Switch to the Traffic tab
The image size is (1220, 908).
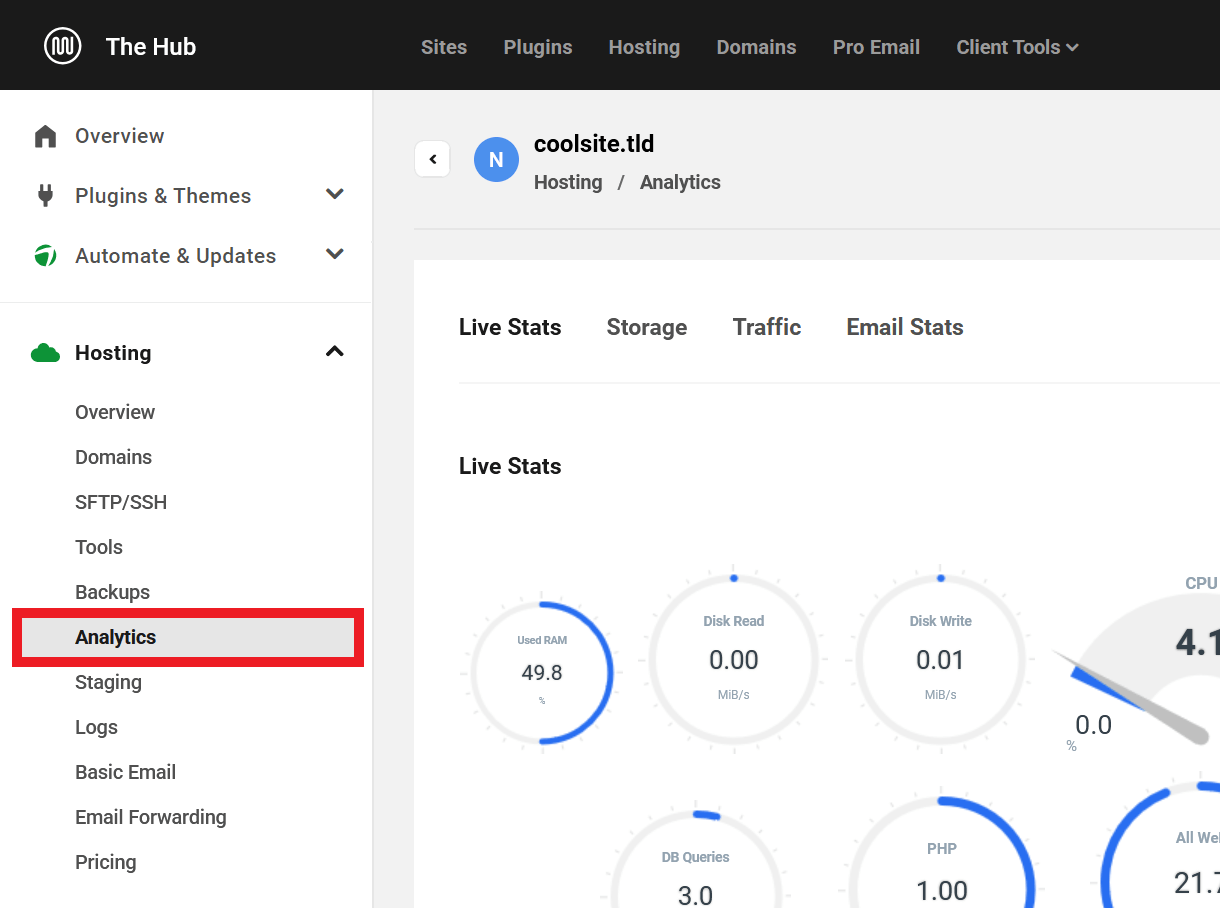[x=766, y=327]
